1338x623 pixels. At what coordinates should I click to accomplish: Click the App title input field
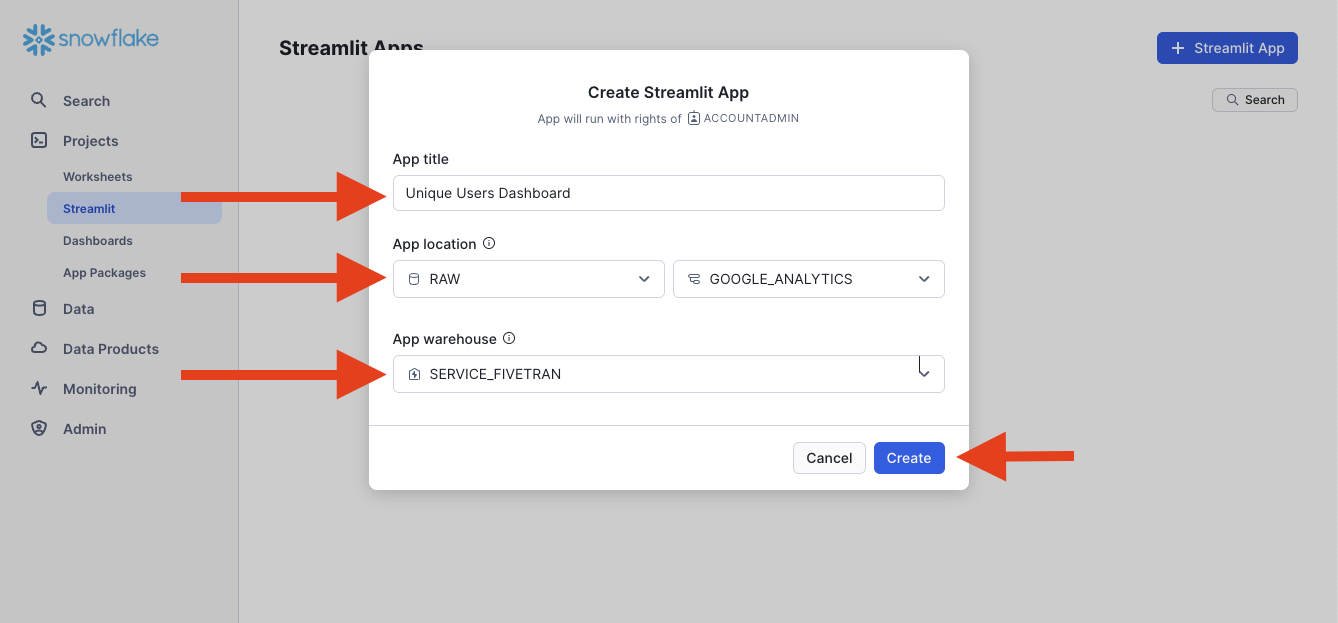(x=669, y=193)
